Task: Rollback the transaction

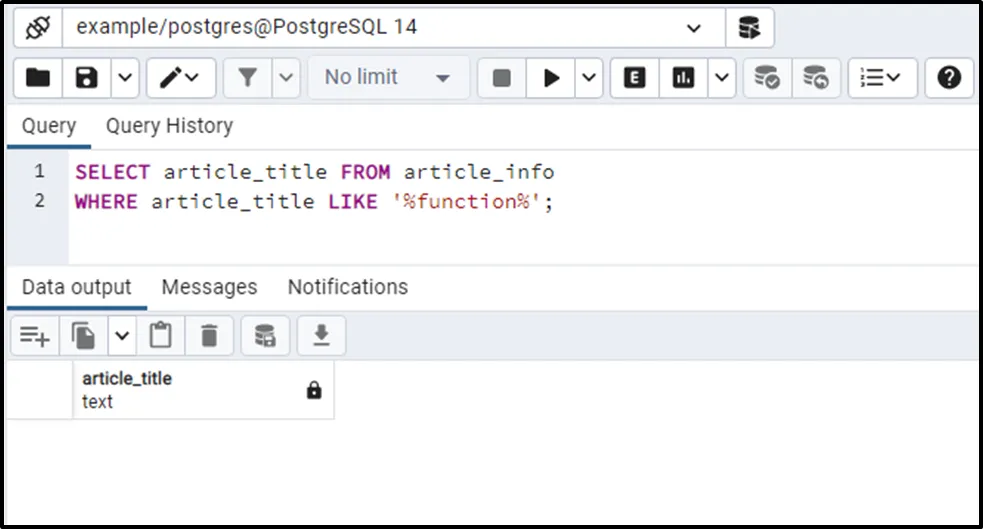Action: pyautogui.click(x=816, y=78)
